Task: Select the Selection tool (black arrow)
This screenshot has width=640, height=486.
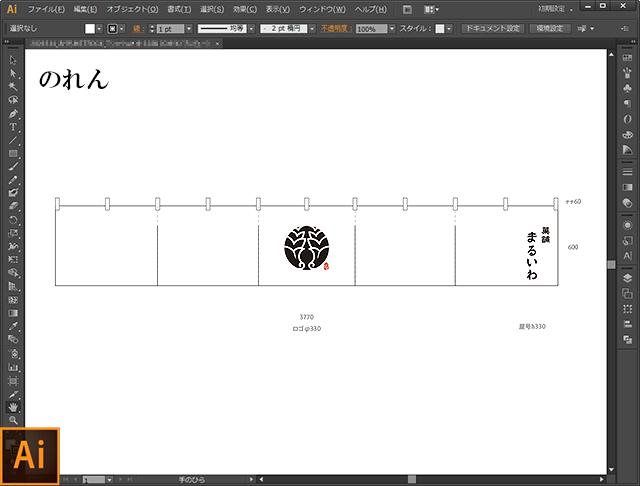Action: pyautogui.click(x=13, y=60)
